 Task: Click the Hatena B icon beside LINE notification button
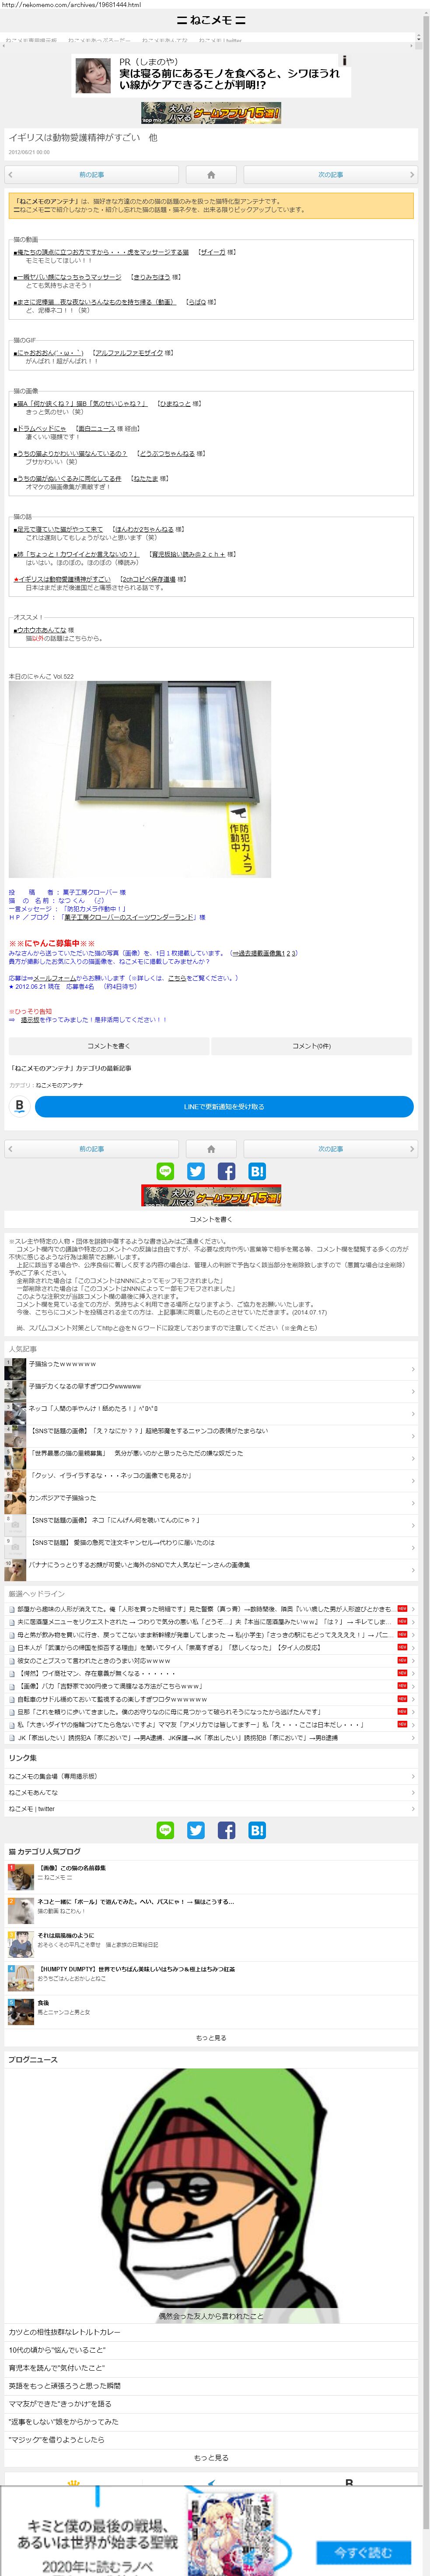(x=19, y=1105)
